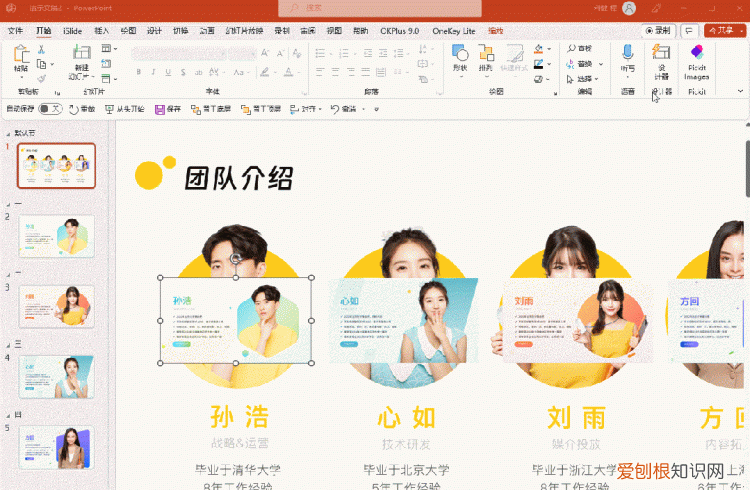Click the user account avatar
Image resolution: width=750 pixels, height=490 pixels.
[x=629, y=8]
